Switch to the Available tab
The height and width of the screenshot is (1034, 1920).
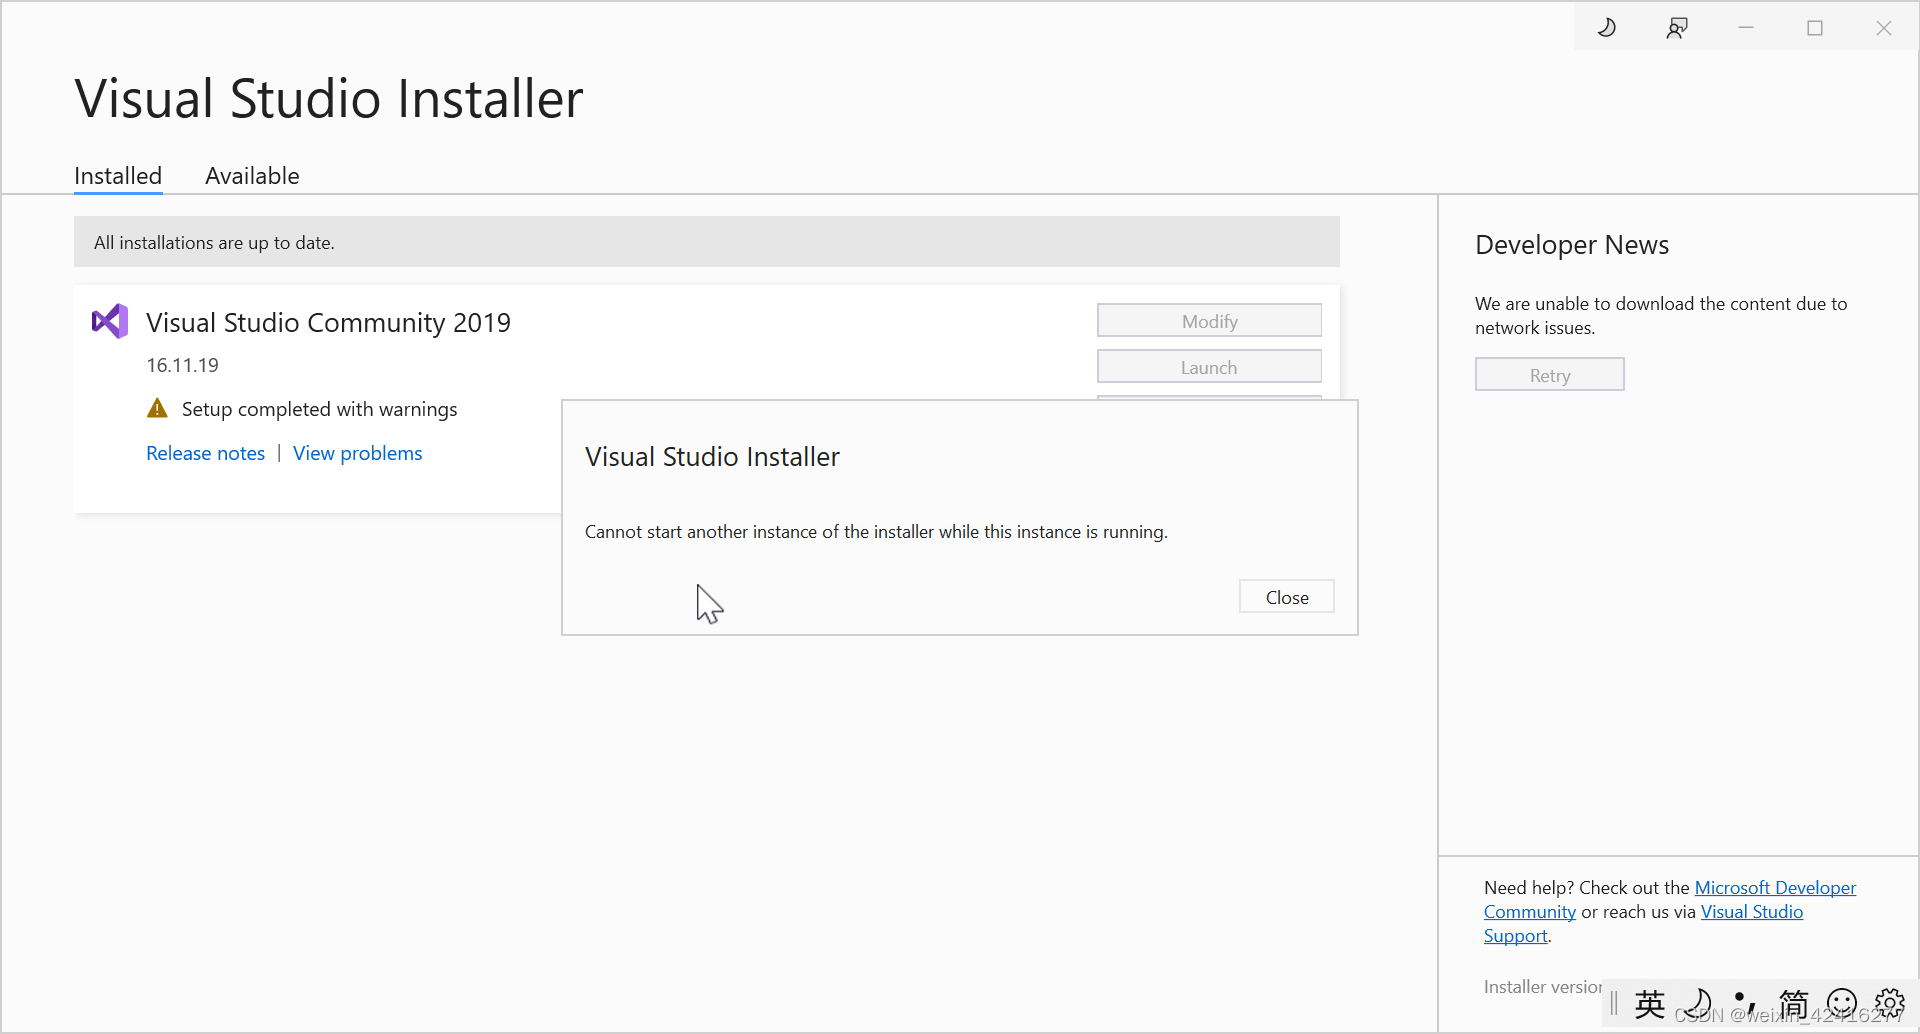(252, 176)
